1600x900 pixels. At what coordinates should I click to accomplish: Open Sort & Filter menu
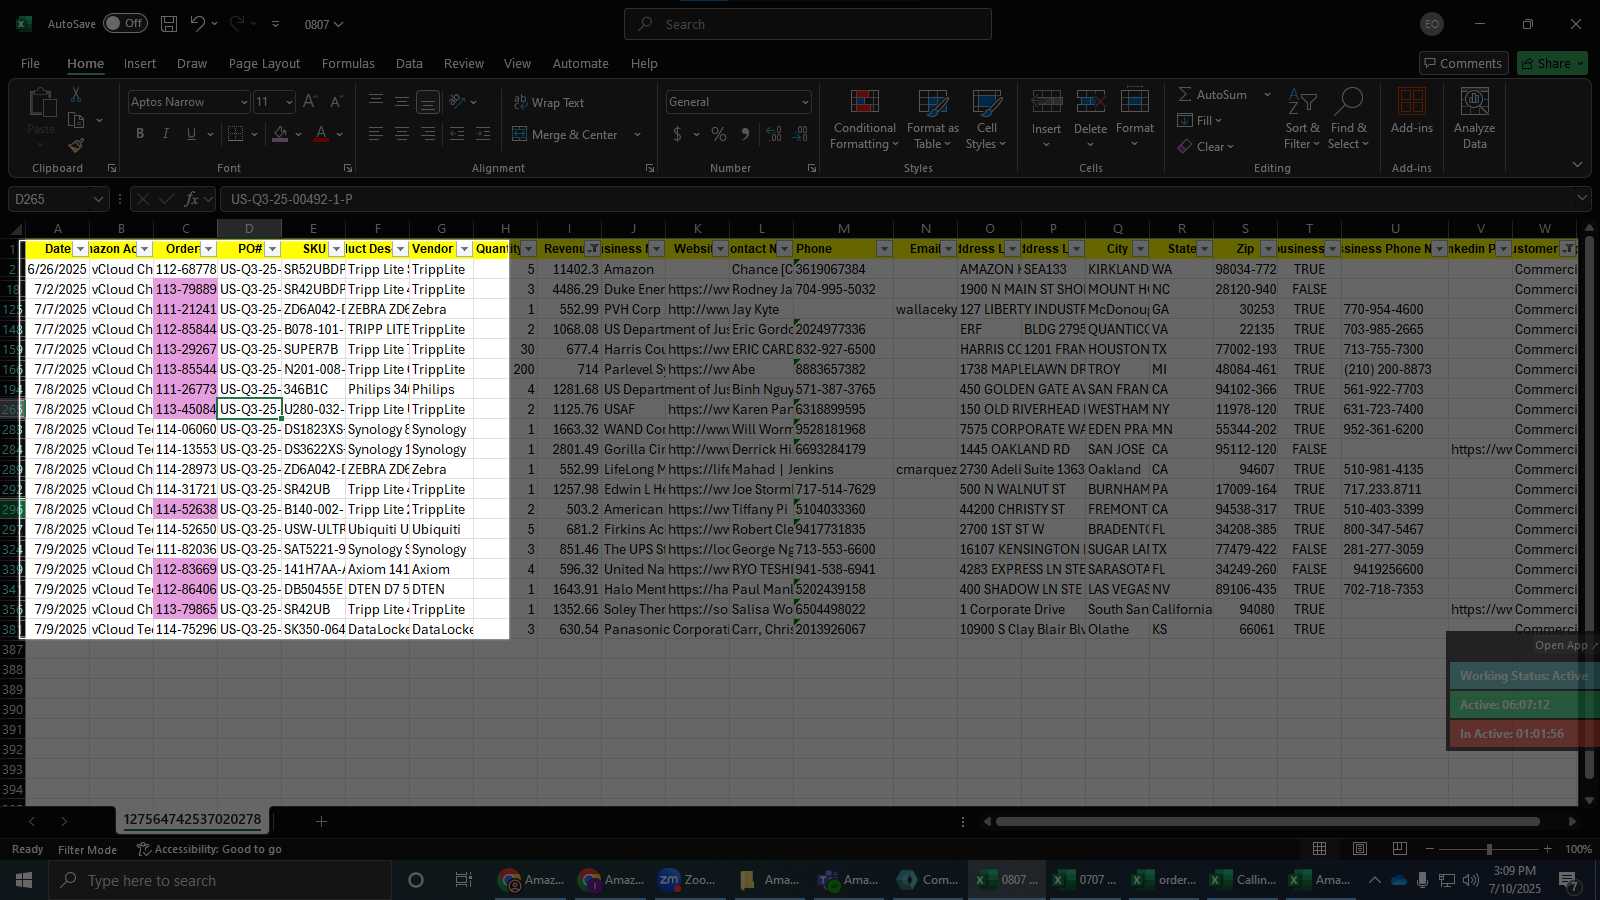tap(1302, 120)
